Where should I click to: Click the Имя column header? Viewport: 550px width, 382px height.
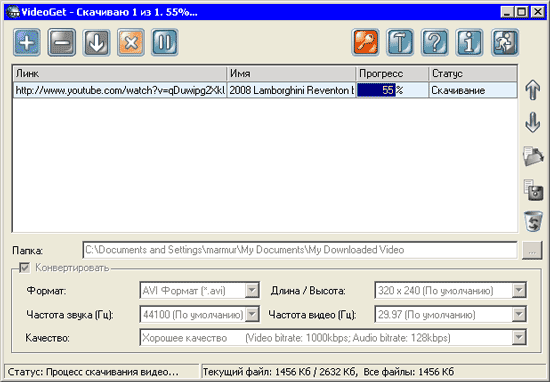point(291,74)
